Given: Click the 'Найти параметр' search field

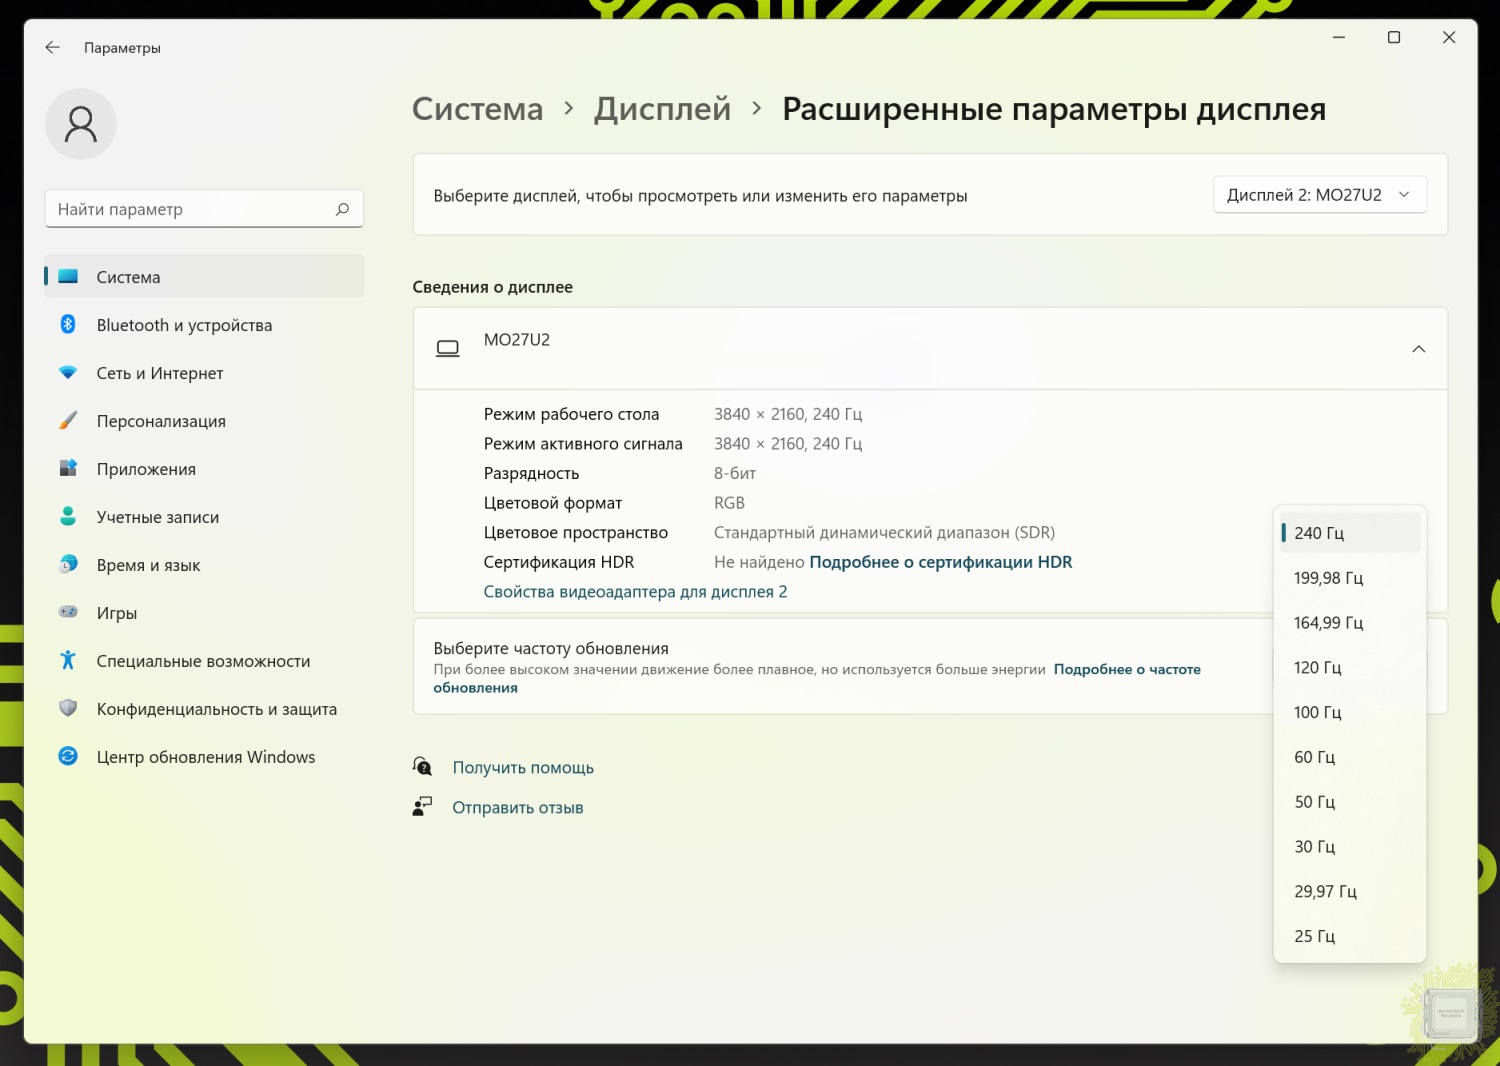Looking at the screenshot, I should tap(190, 209).
